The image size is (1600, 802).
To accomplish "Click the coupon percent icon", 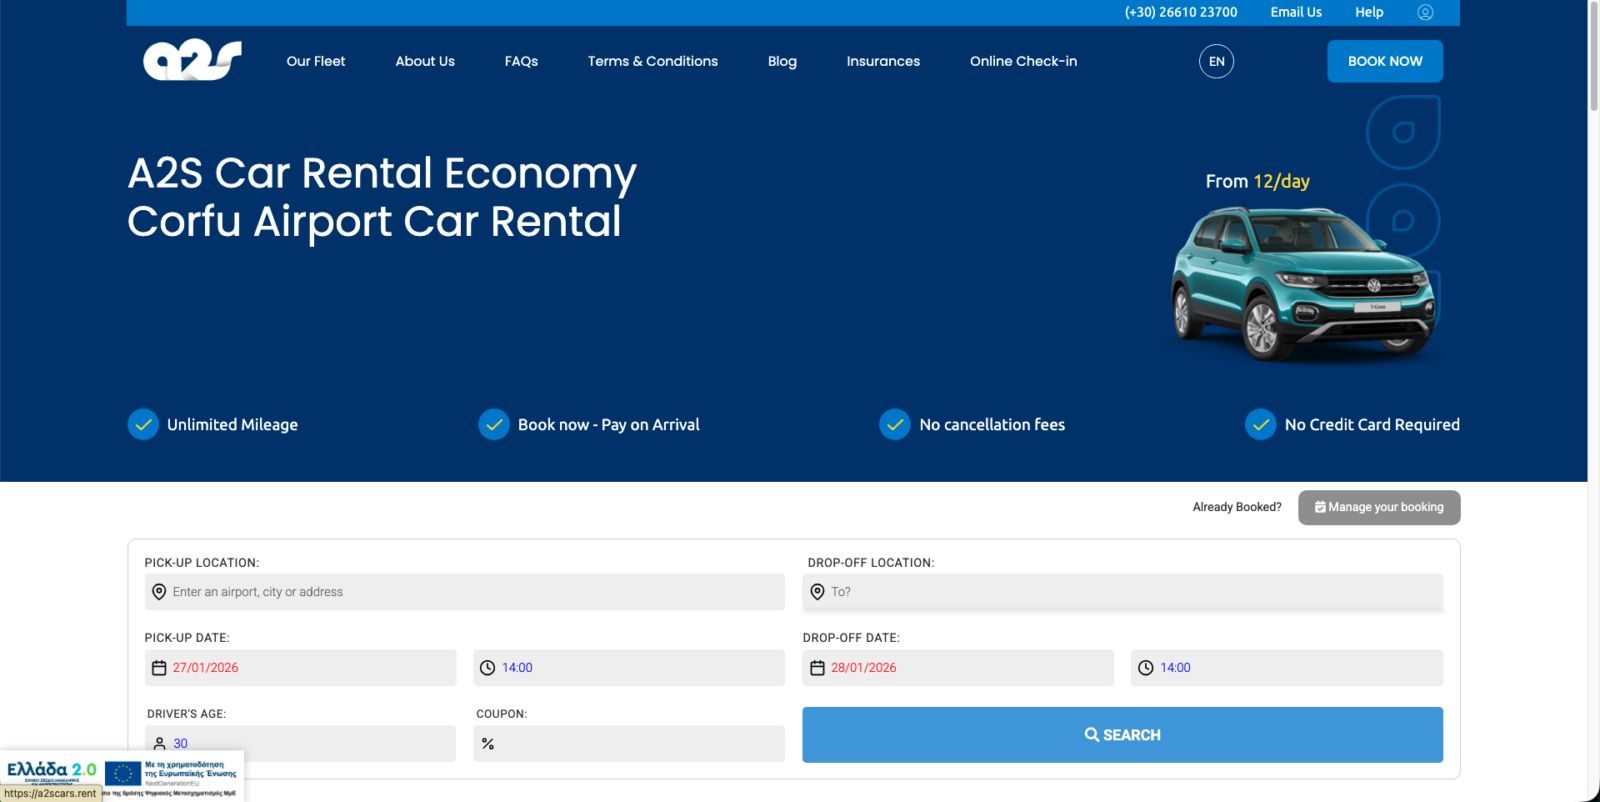I will tap(488, 744).
